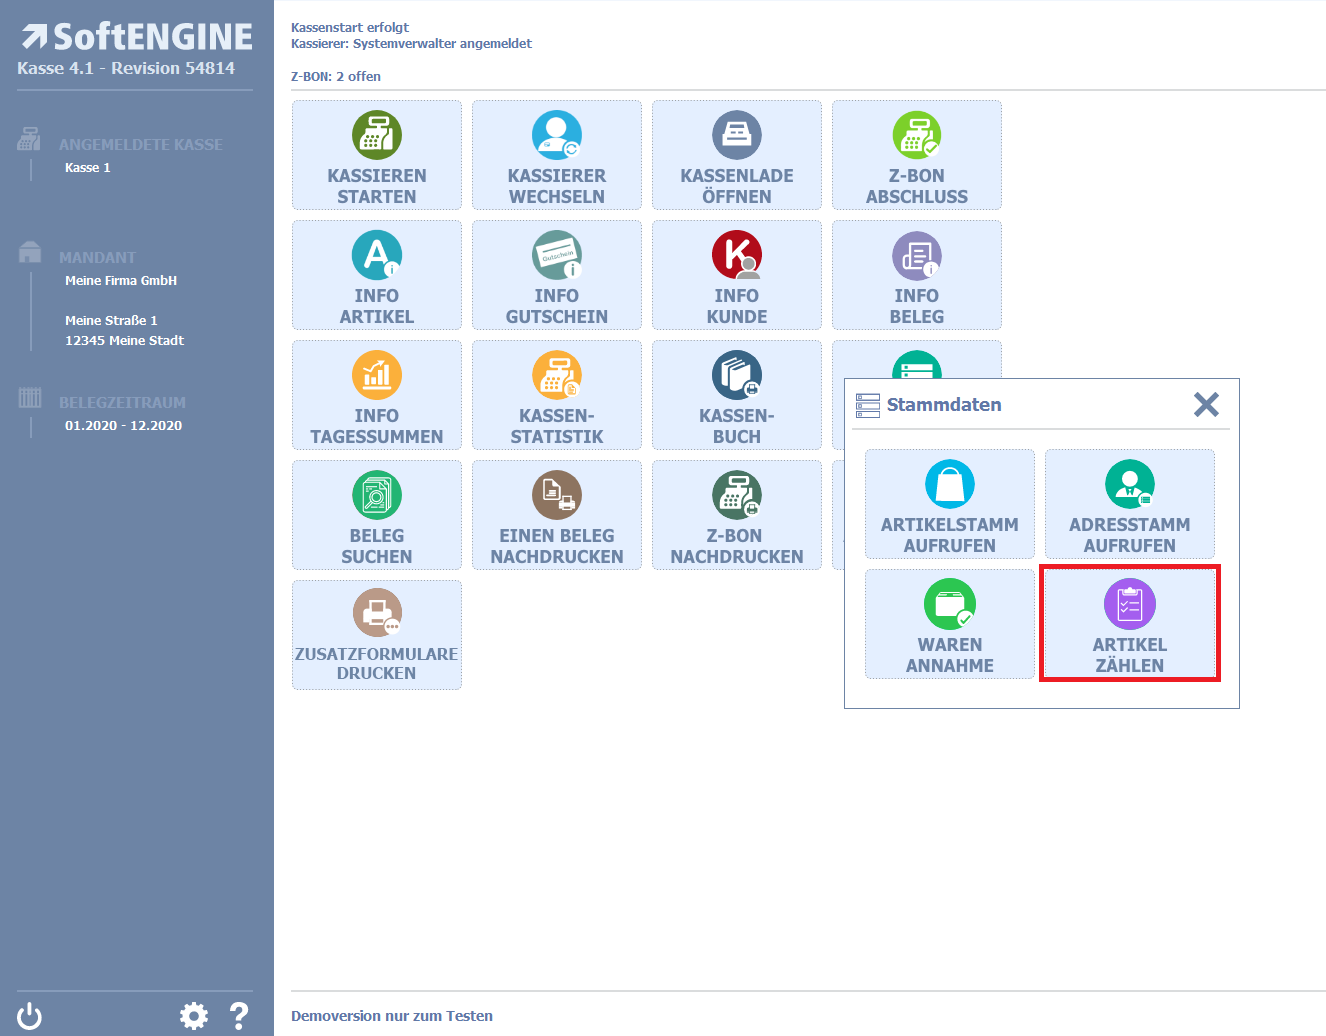Start the Z-Bon Abschluss function
Viewport: 1326px width, 1036px height.
[x=916, y=155]
